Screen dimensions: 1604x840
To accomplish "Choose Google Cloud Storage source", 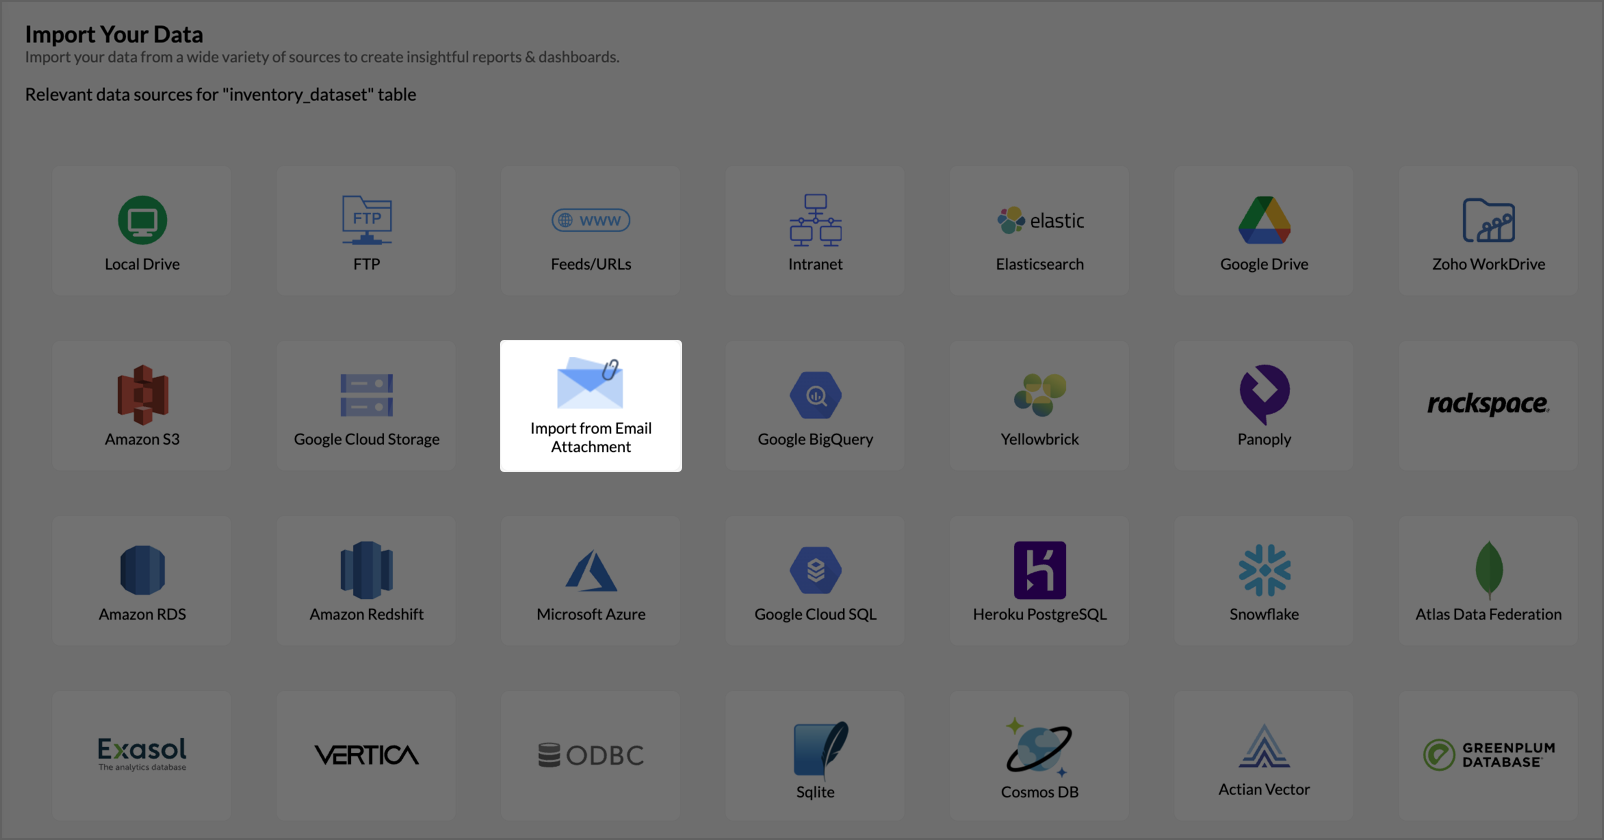I will [366, 406].
